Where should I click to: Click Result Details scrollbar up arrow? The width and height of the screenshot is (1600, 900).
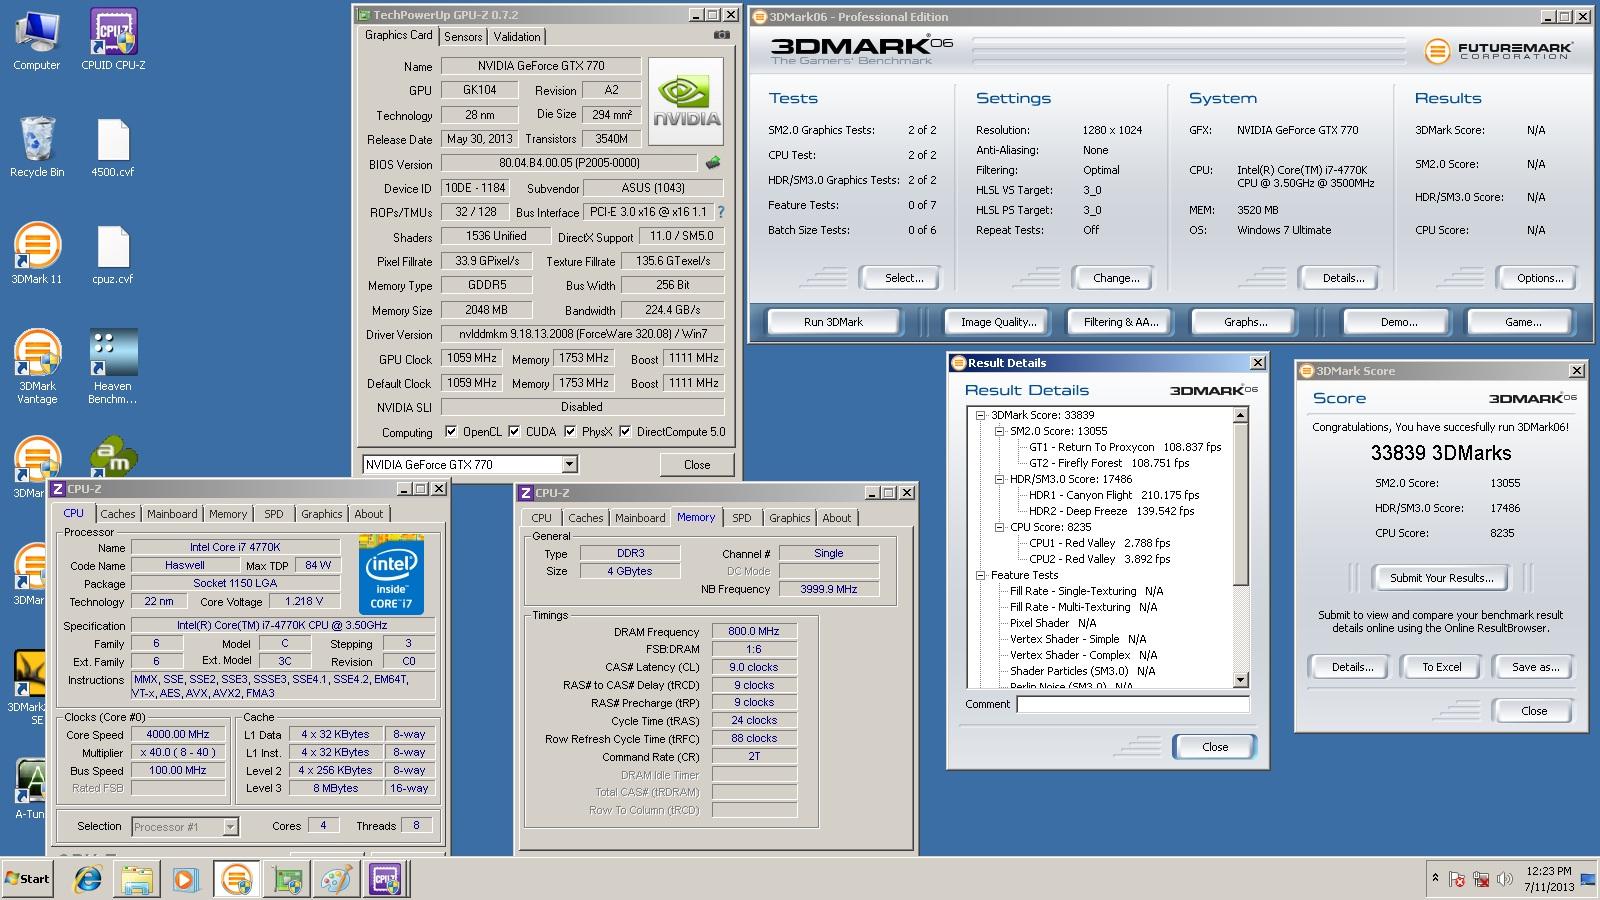[1241, 415]
